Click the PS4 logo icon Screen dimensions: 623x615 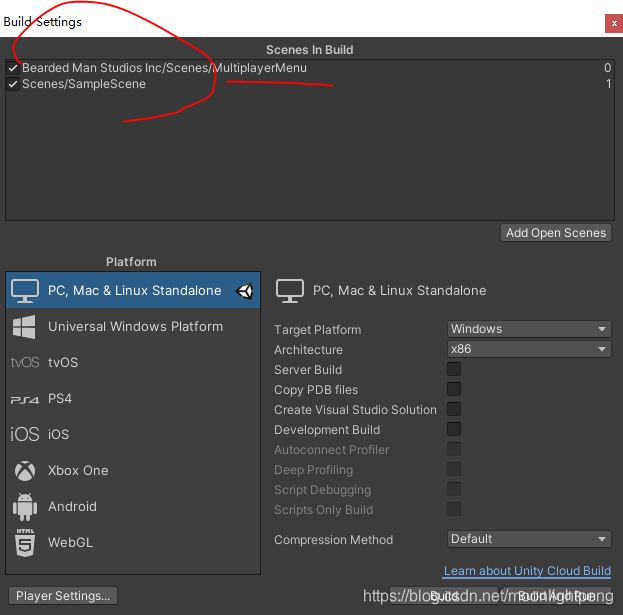point(25,400)
